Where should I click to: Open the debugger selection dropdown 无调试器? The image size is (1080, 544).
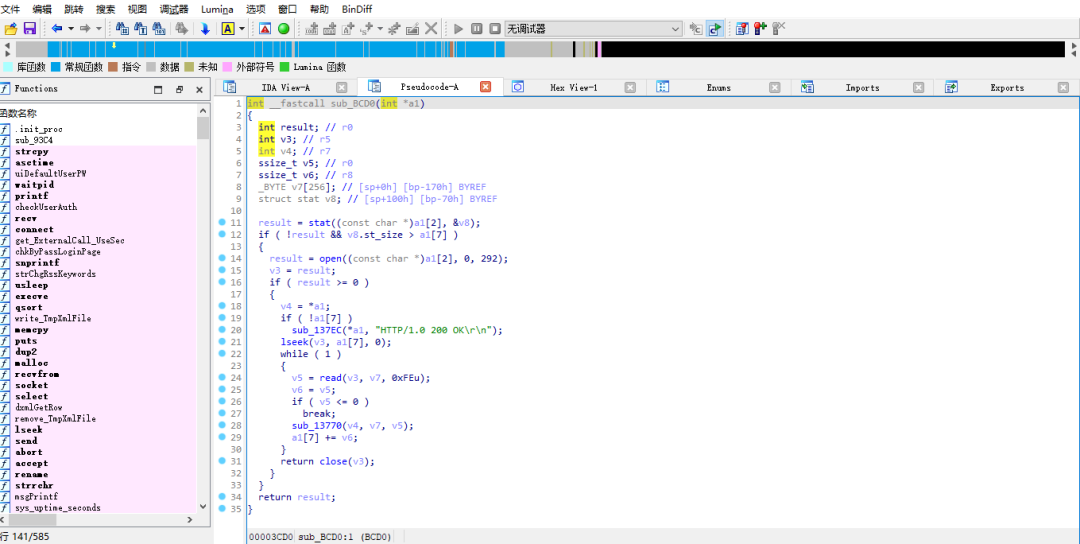pyautogui.click(x=594, y=28)
